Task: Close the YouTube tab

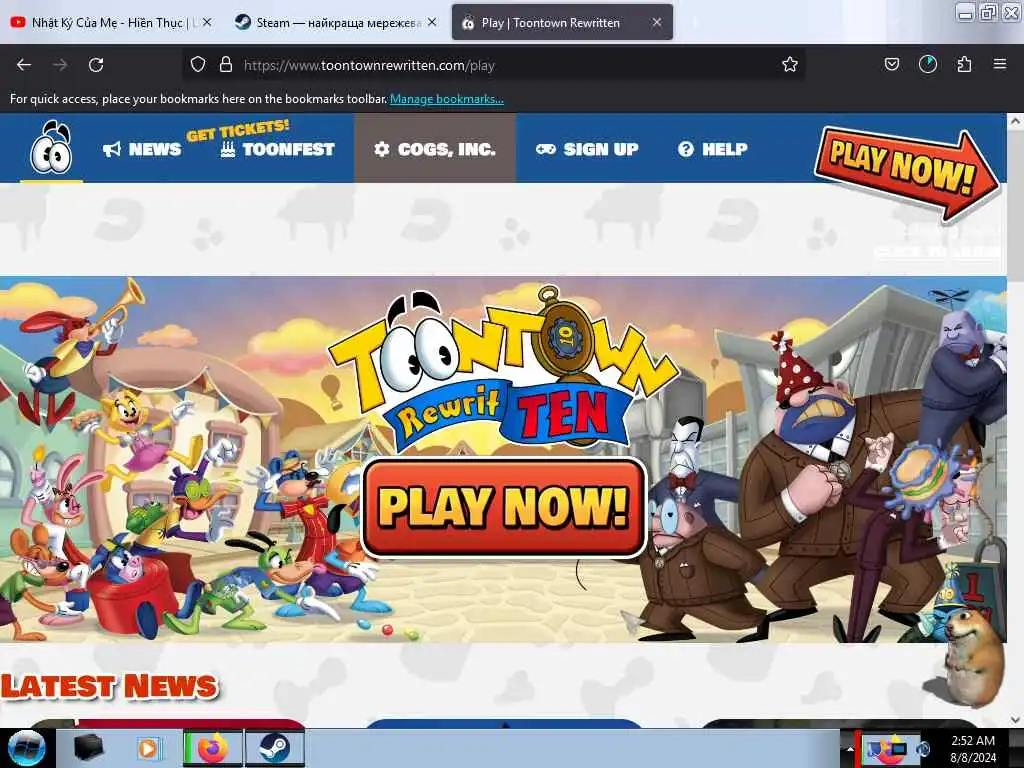Action: (206, 23)
